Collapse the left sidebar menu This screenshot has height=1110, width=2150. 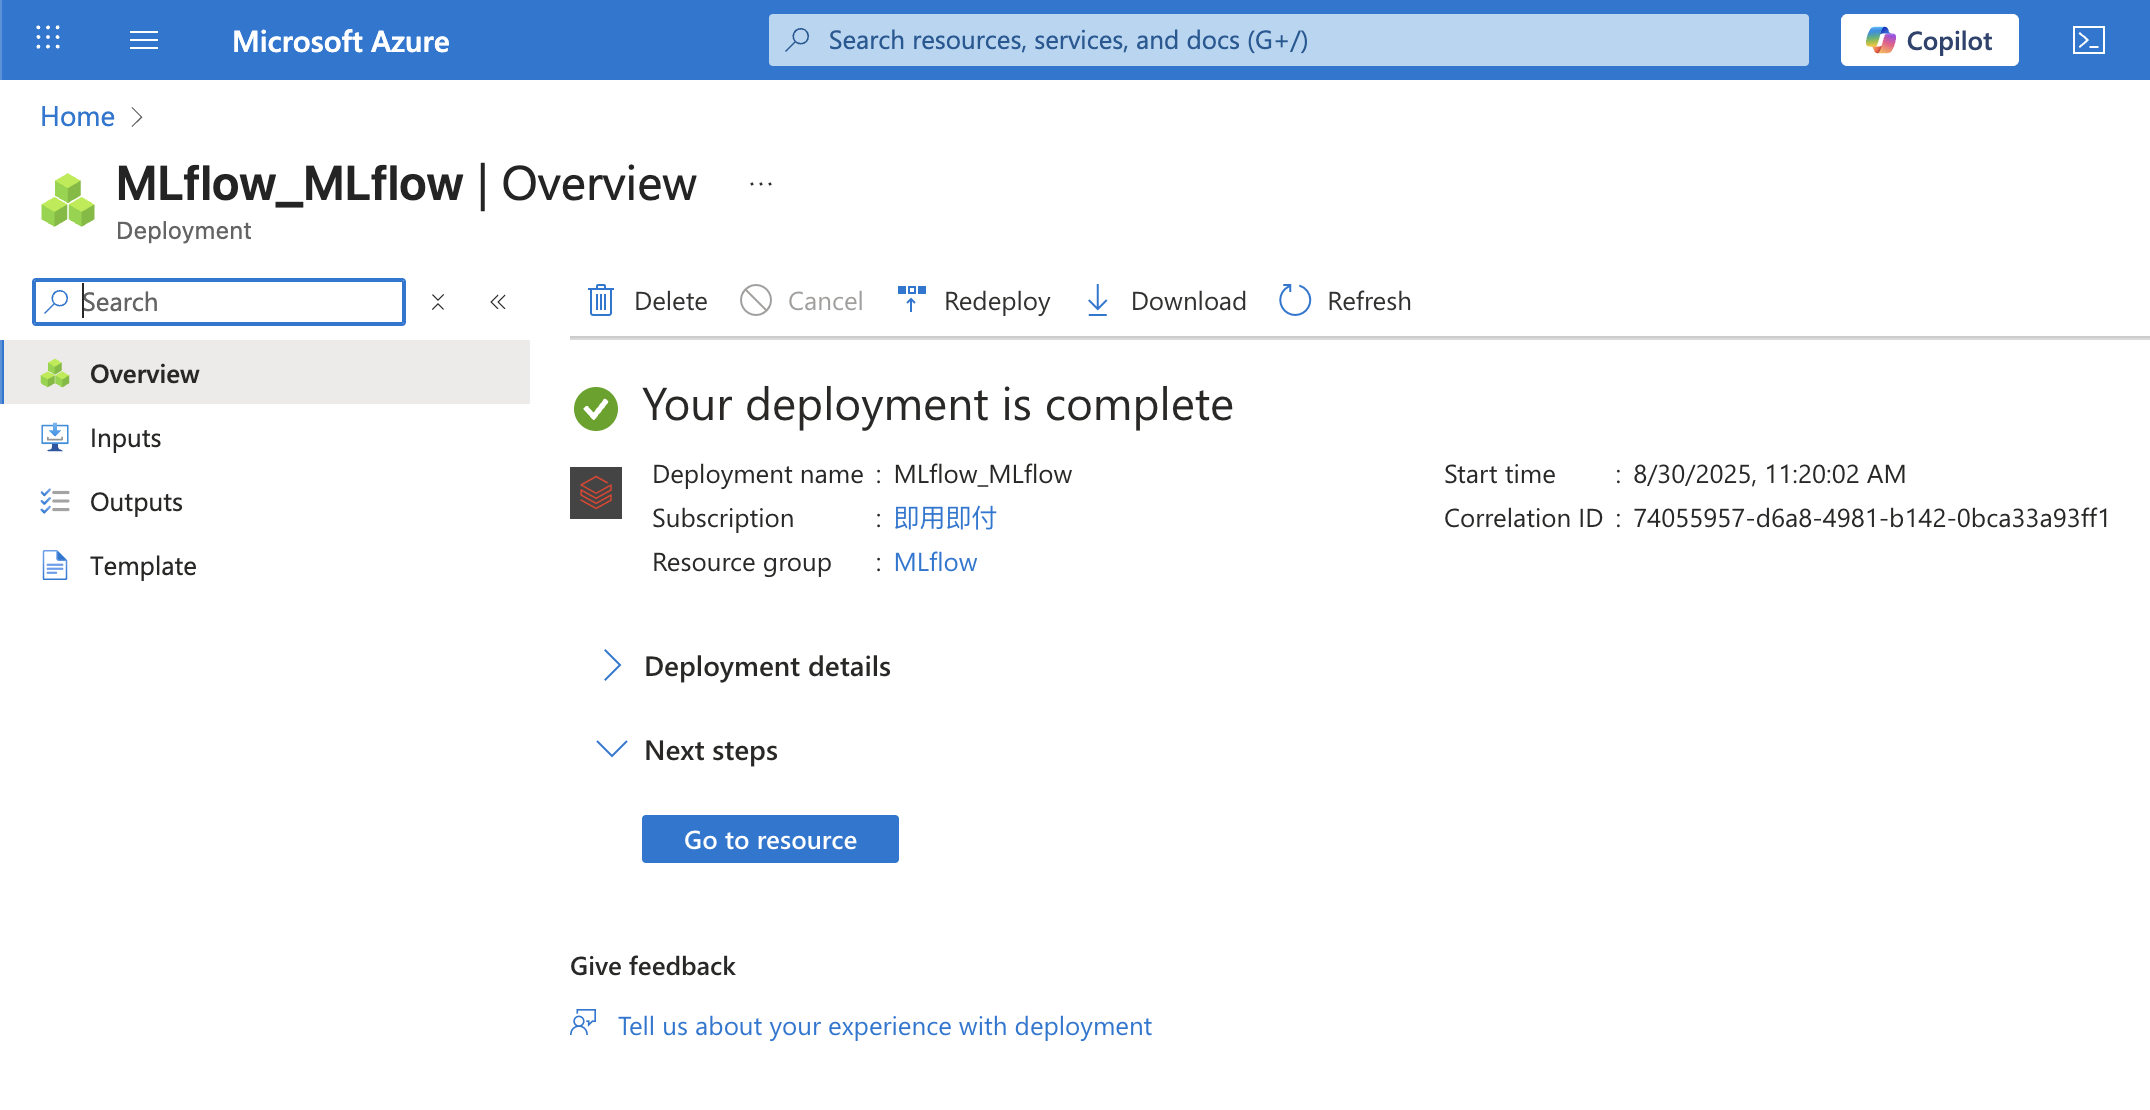(498, 302)
